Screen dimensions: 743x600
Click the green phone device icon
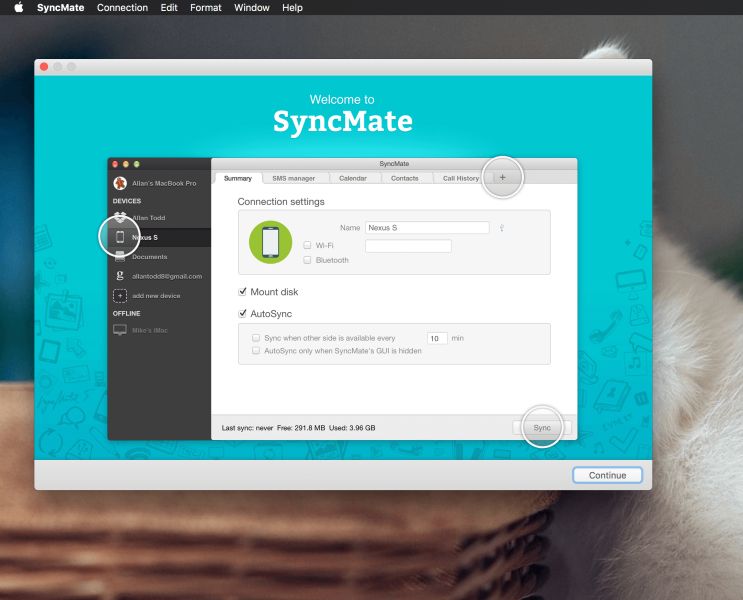[x=271, y=242]
